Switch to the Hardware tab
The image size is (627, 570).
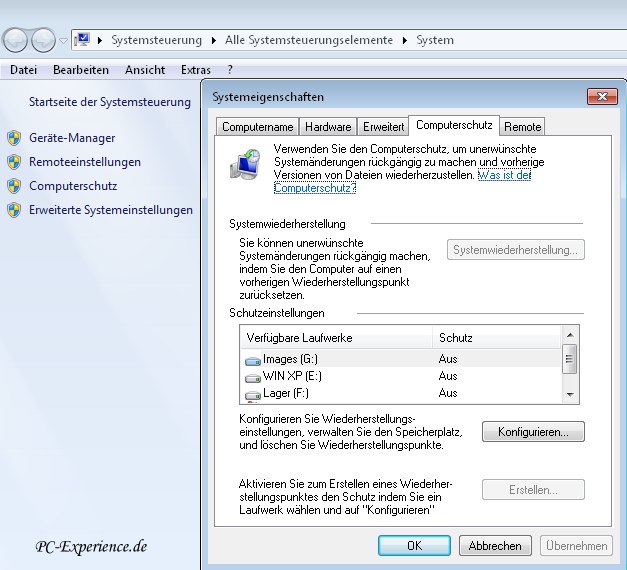(x=328, y=127)
